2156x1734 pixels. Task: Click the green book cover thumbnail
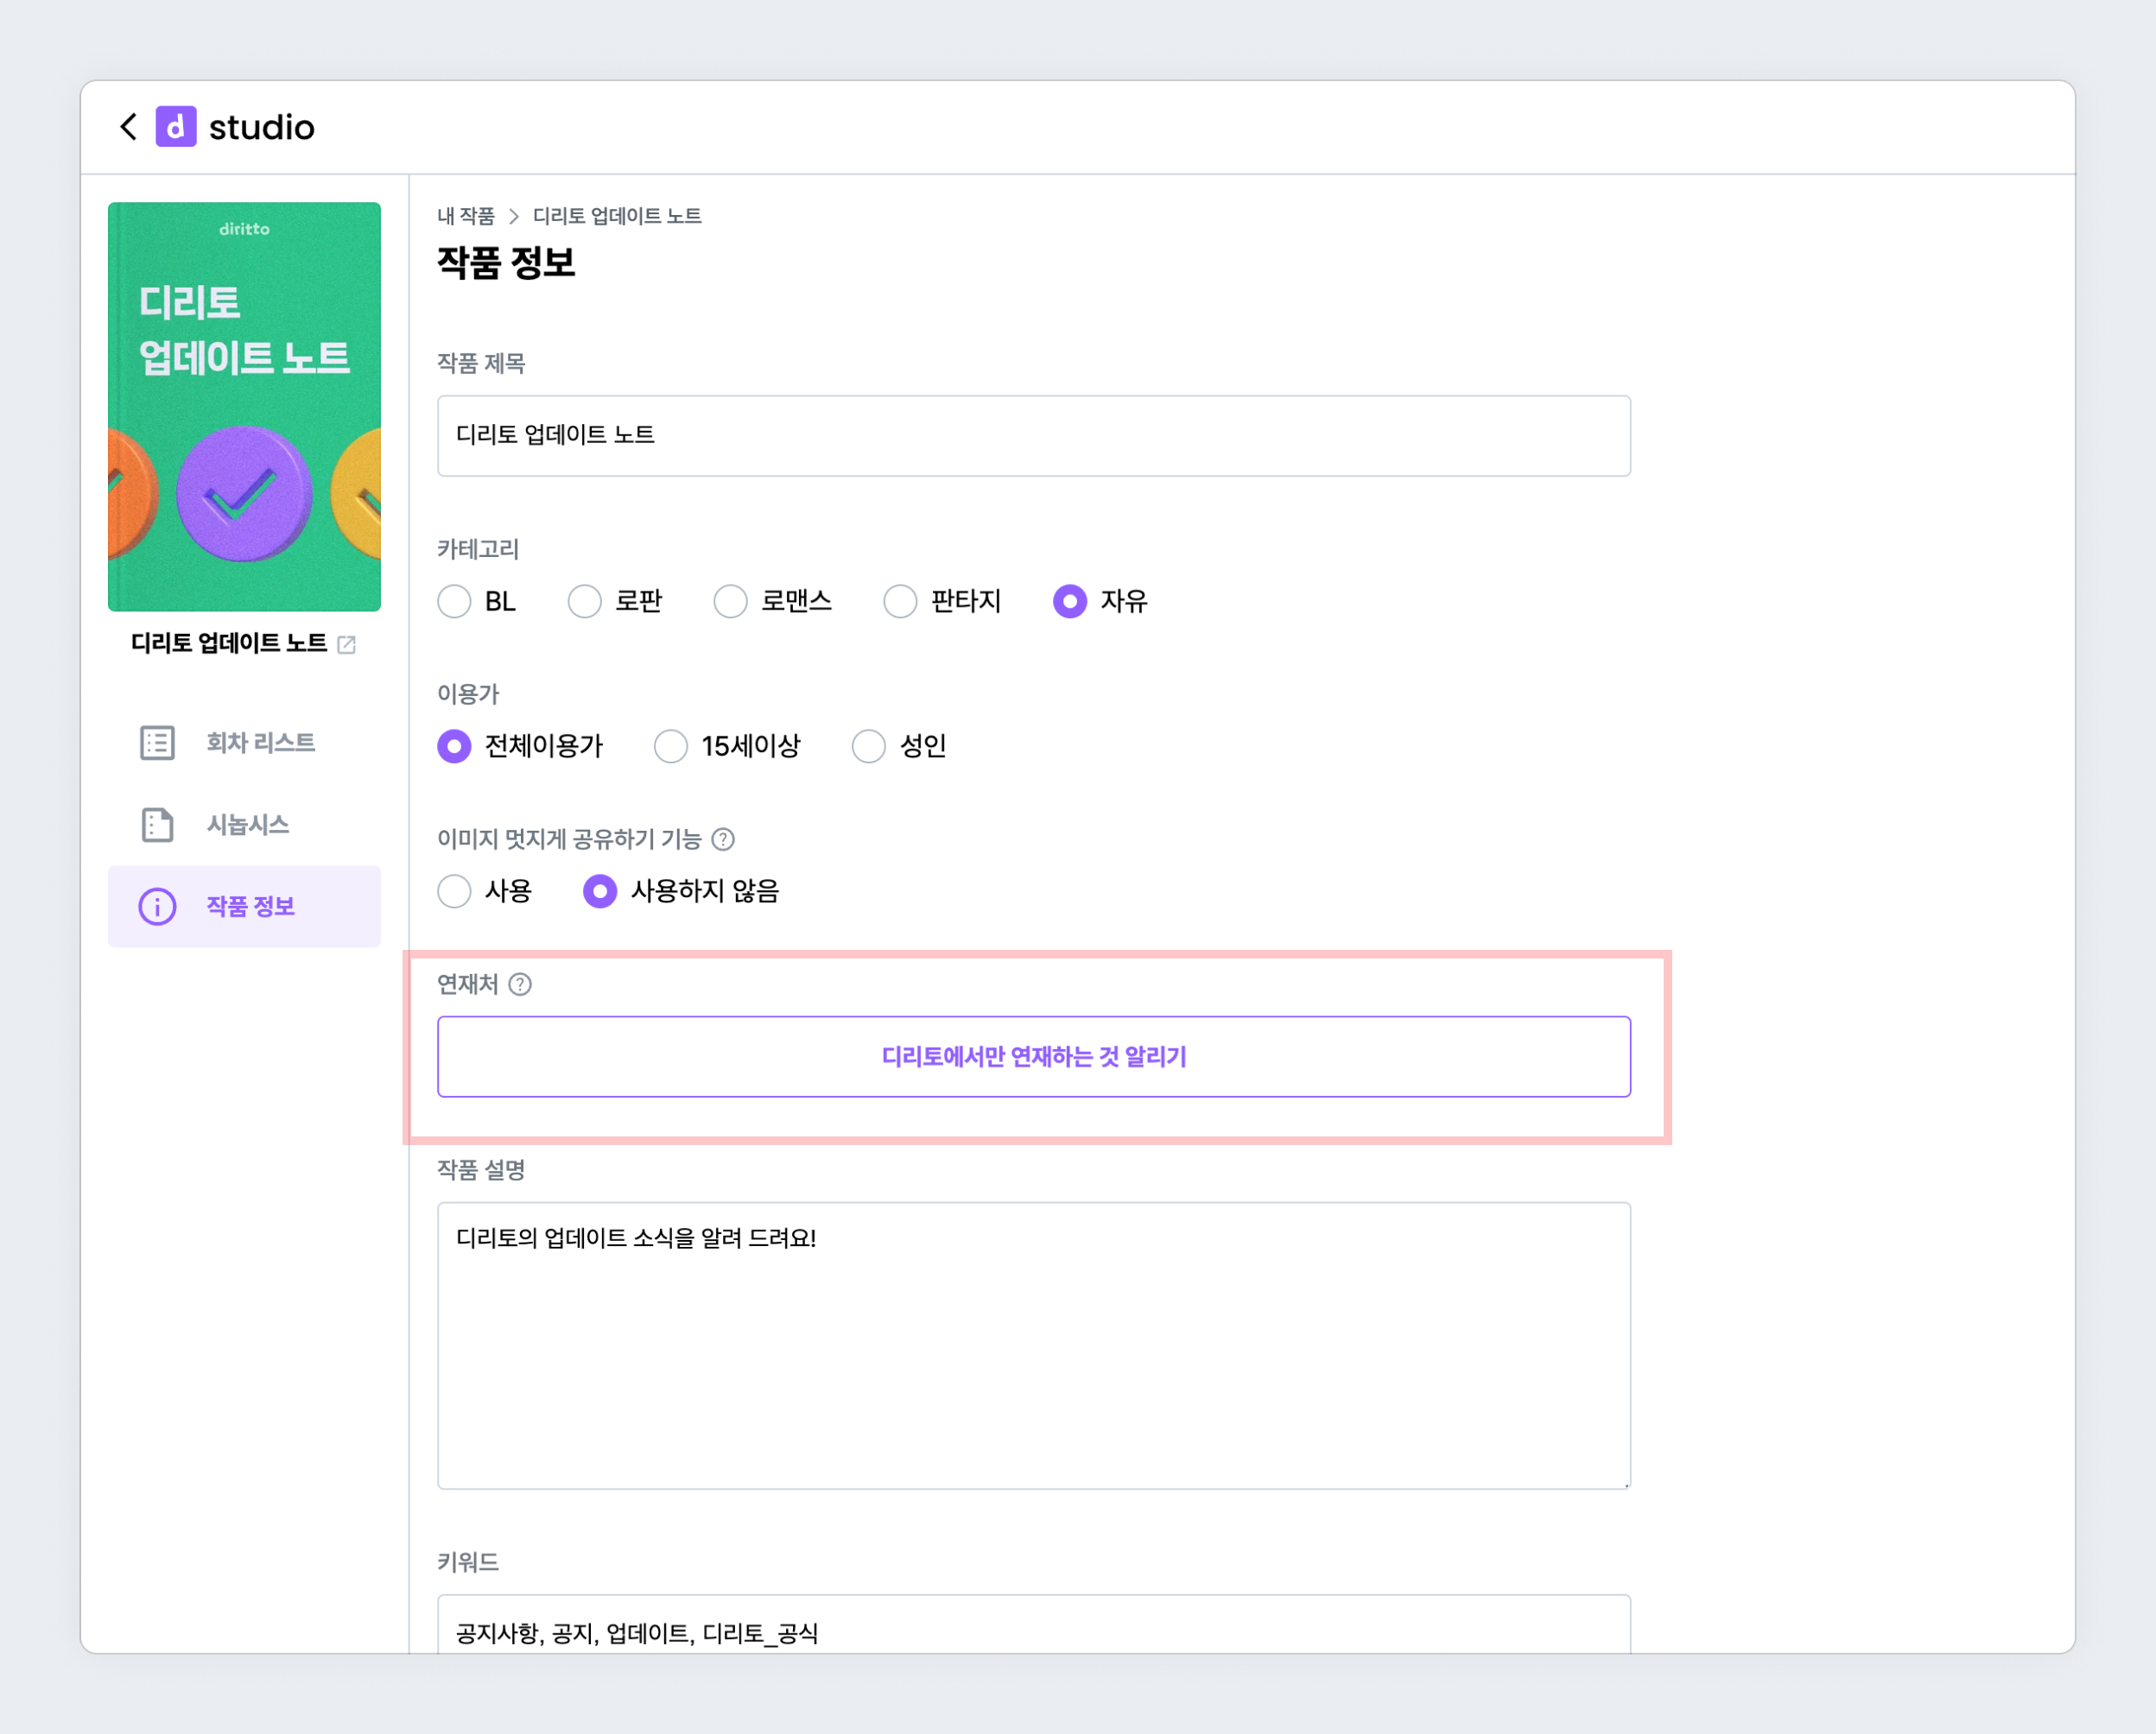tap(244, 406)
